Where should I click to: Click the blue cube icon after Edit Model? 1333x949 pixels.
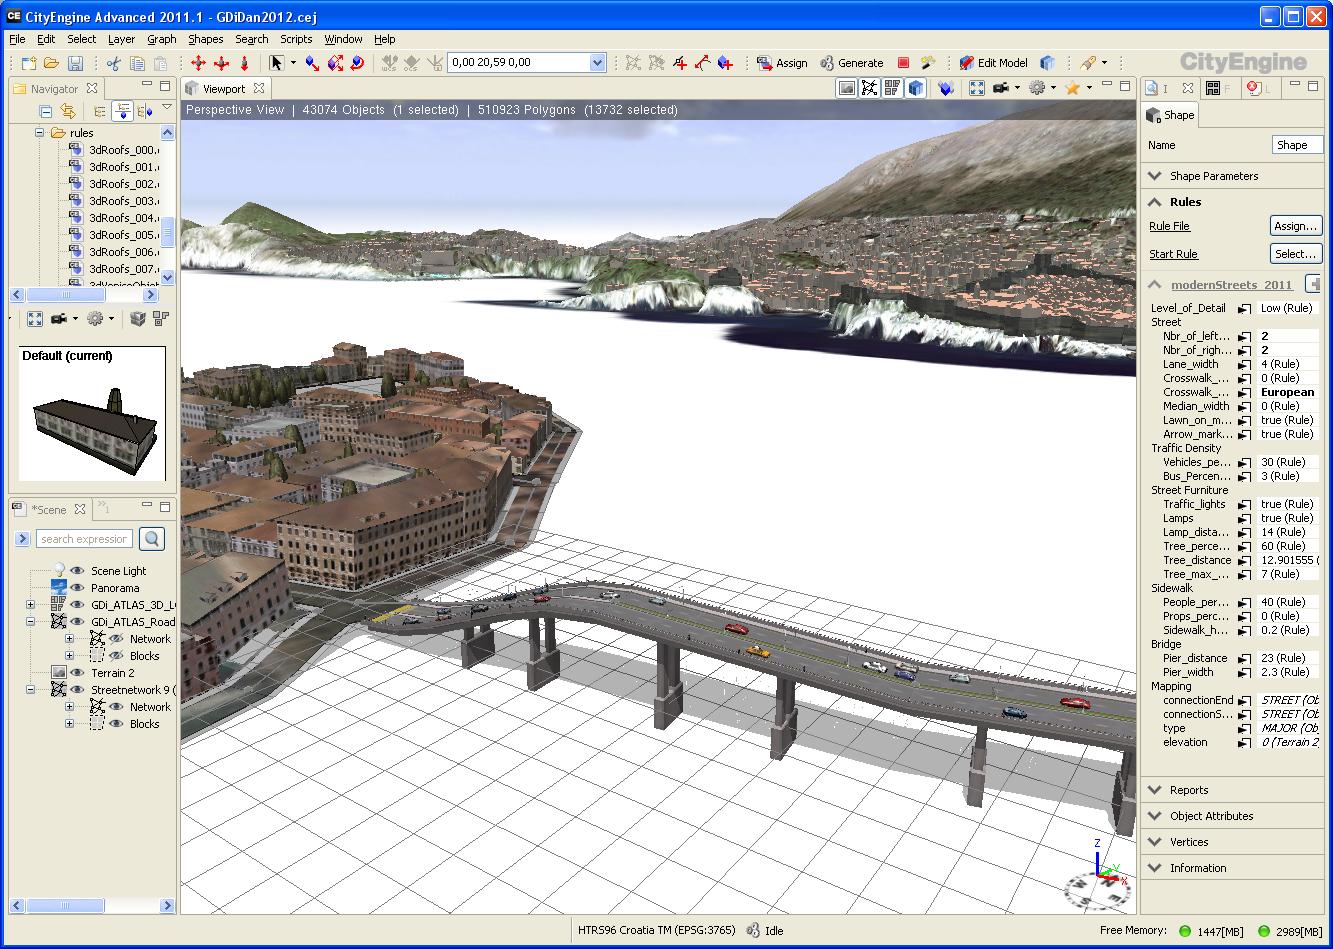(1047, 63)
